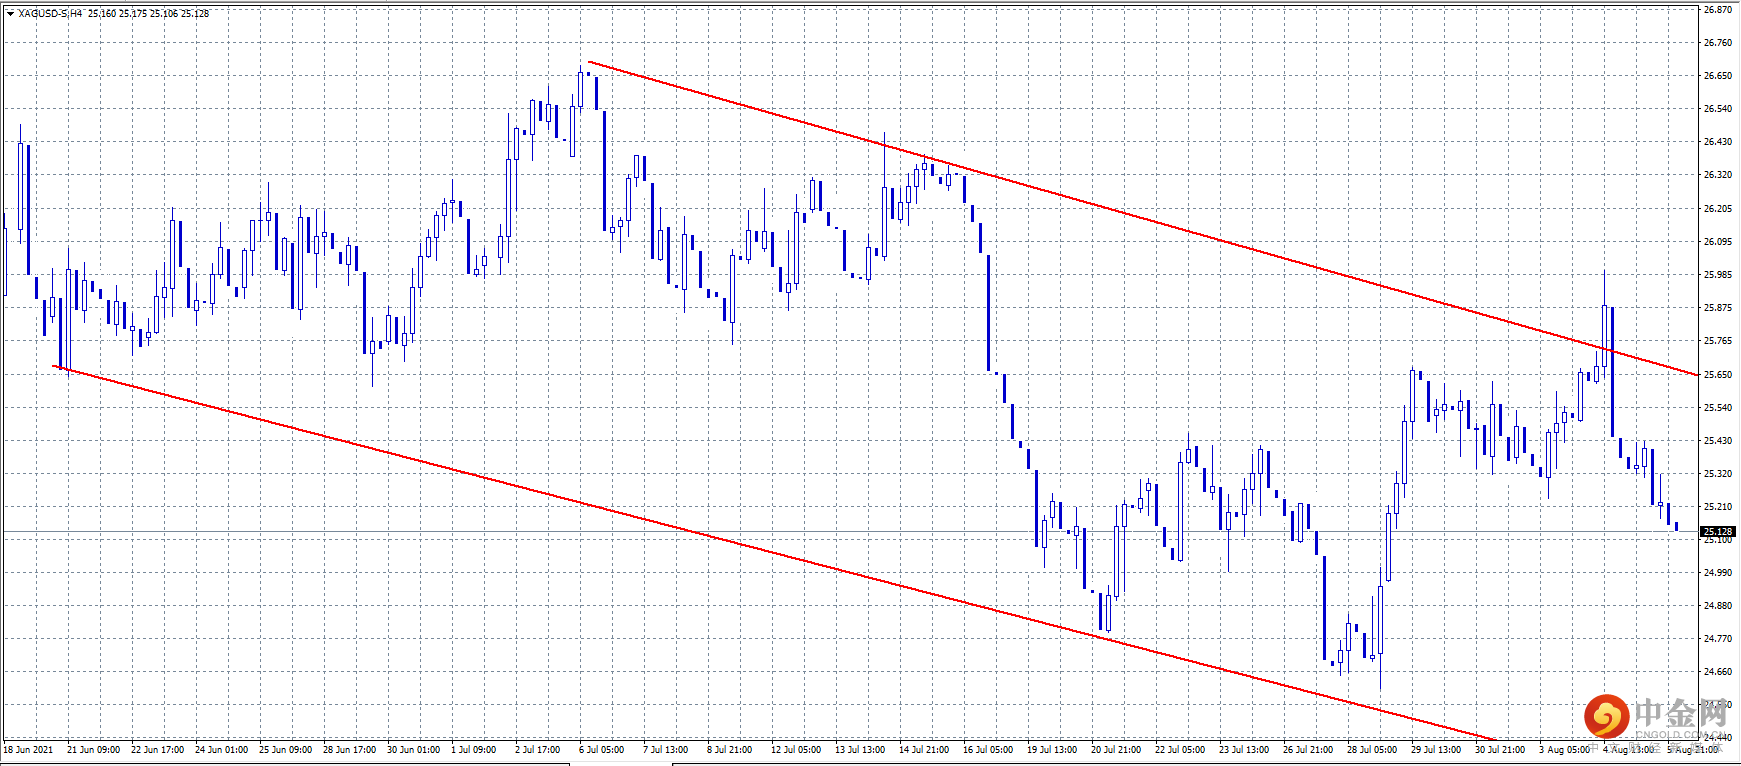Click the 2 Jul 17:00 time label

(x=537, y=750)
